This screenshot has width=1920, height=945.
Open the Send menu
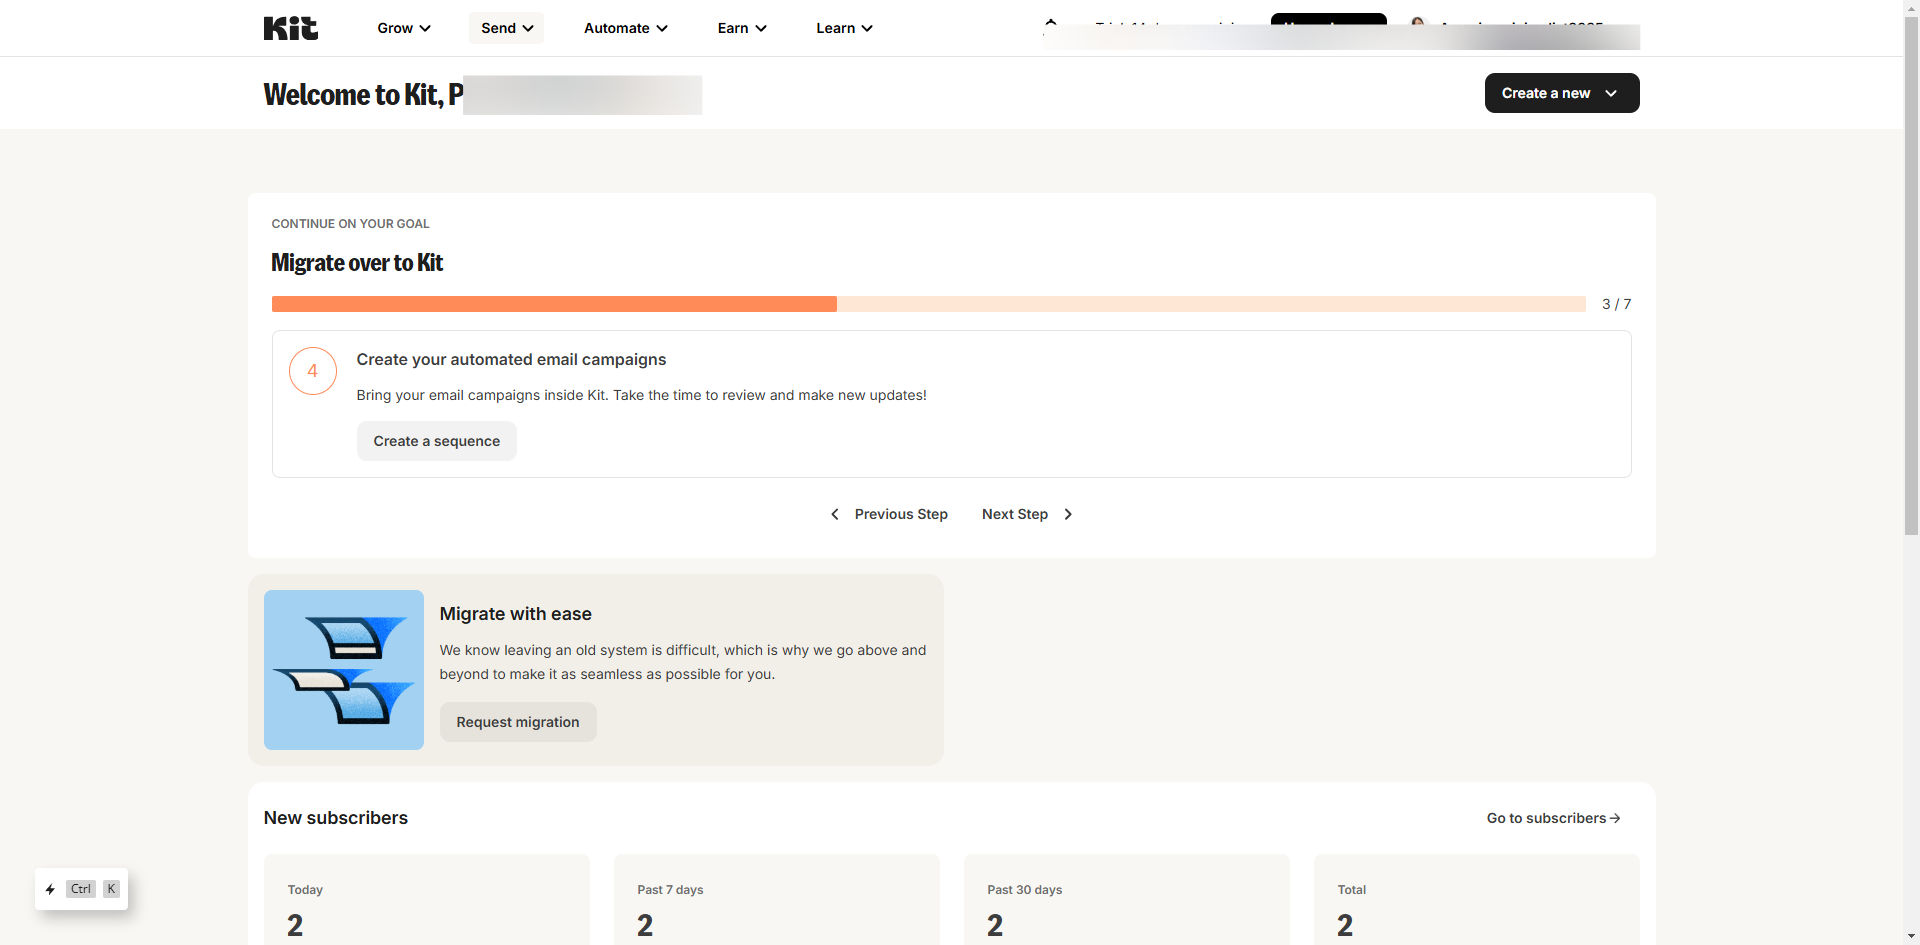tap(505, 28)
